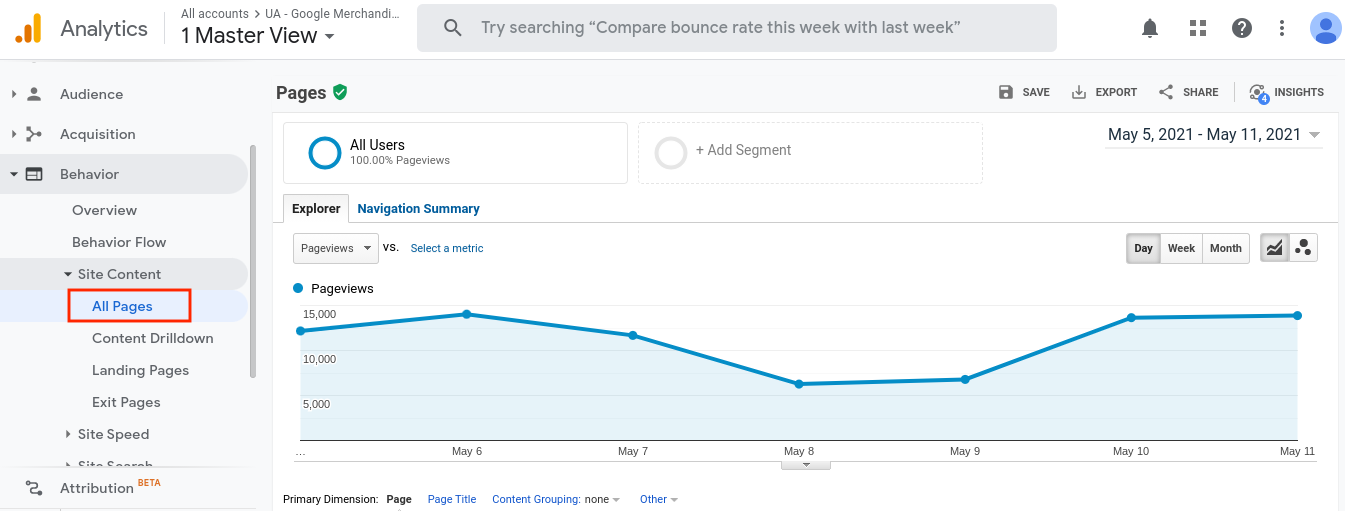The width and height of the screenshot is (1345, 511).
Task: Set the graph interval to Week
Action: [x=1181, y=248]
